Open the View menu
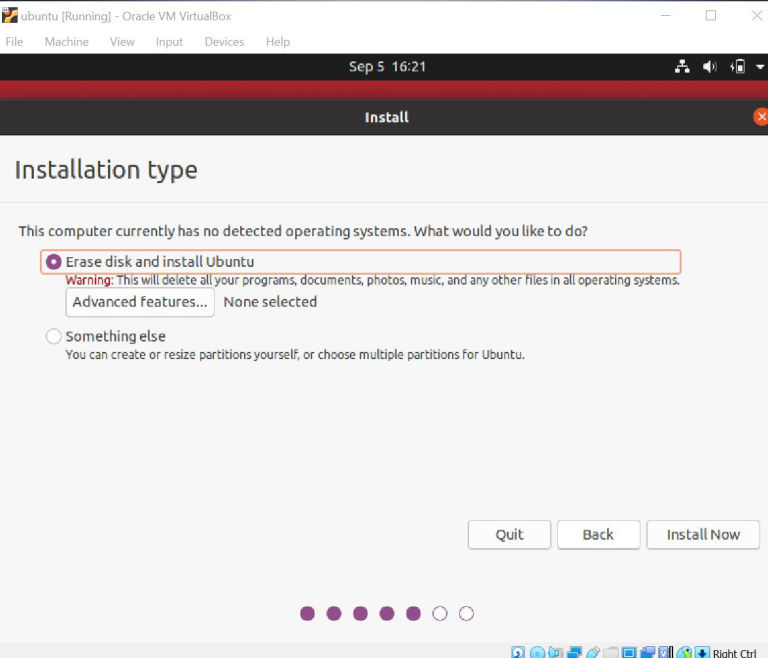The width and height of the screenshot is (768, 658). click(122, 42)
